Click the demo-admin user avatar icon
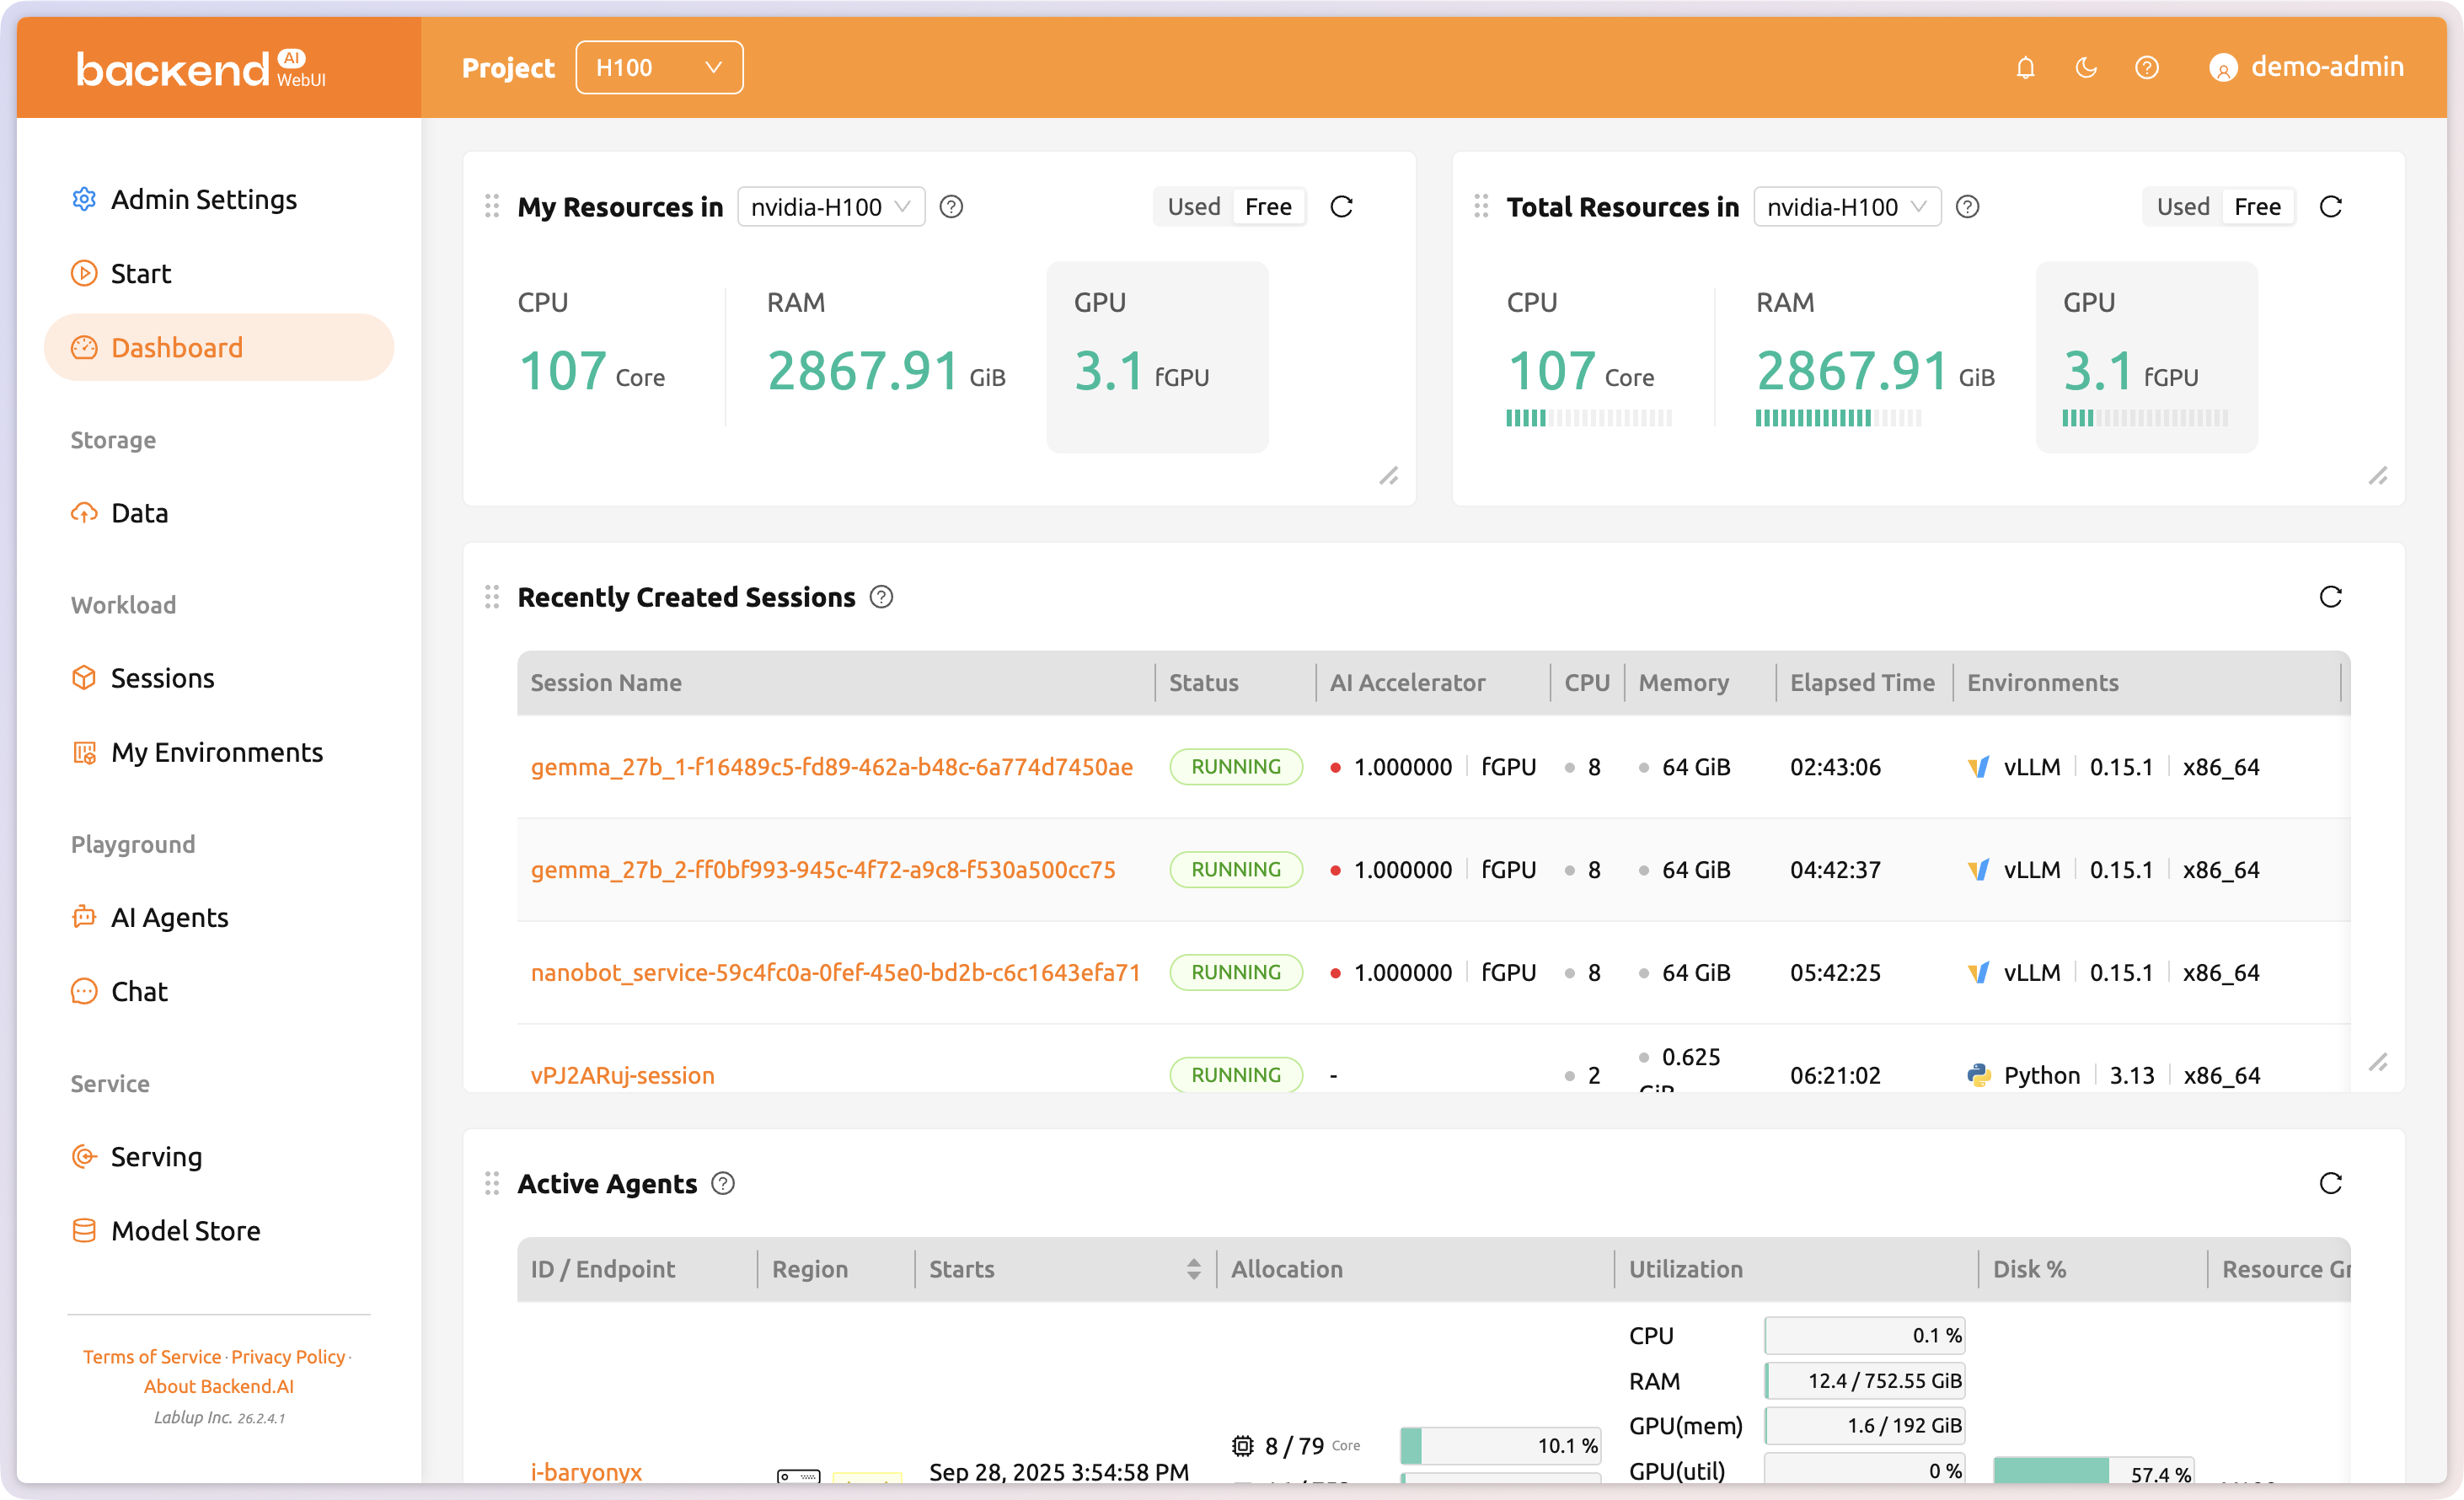 tap(2222, 67)
